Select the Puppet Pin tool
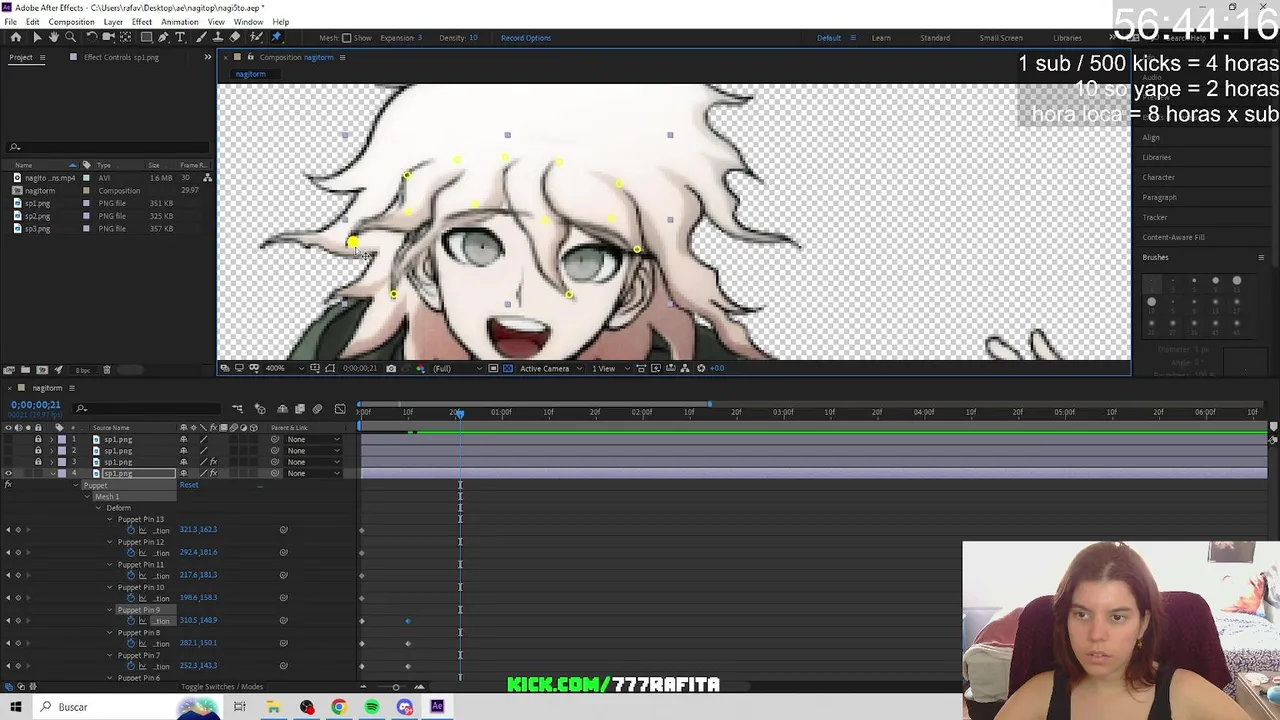This screenshot has height=720, width=1280. coord(276,37)
